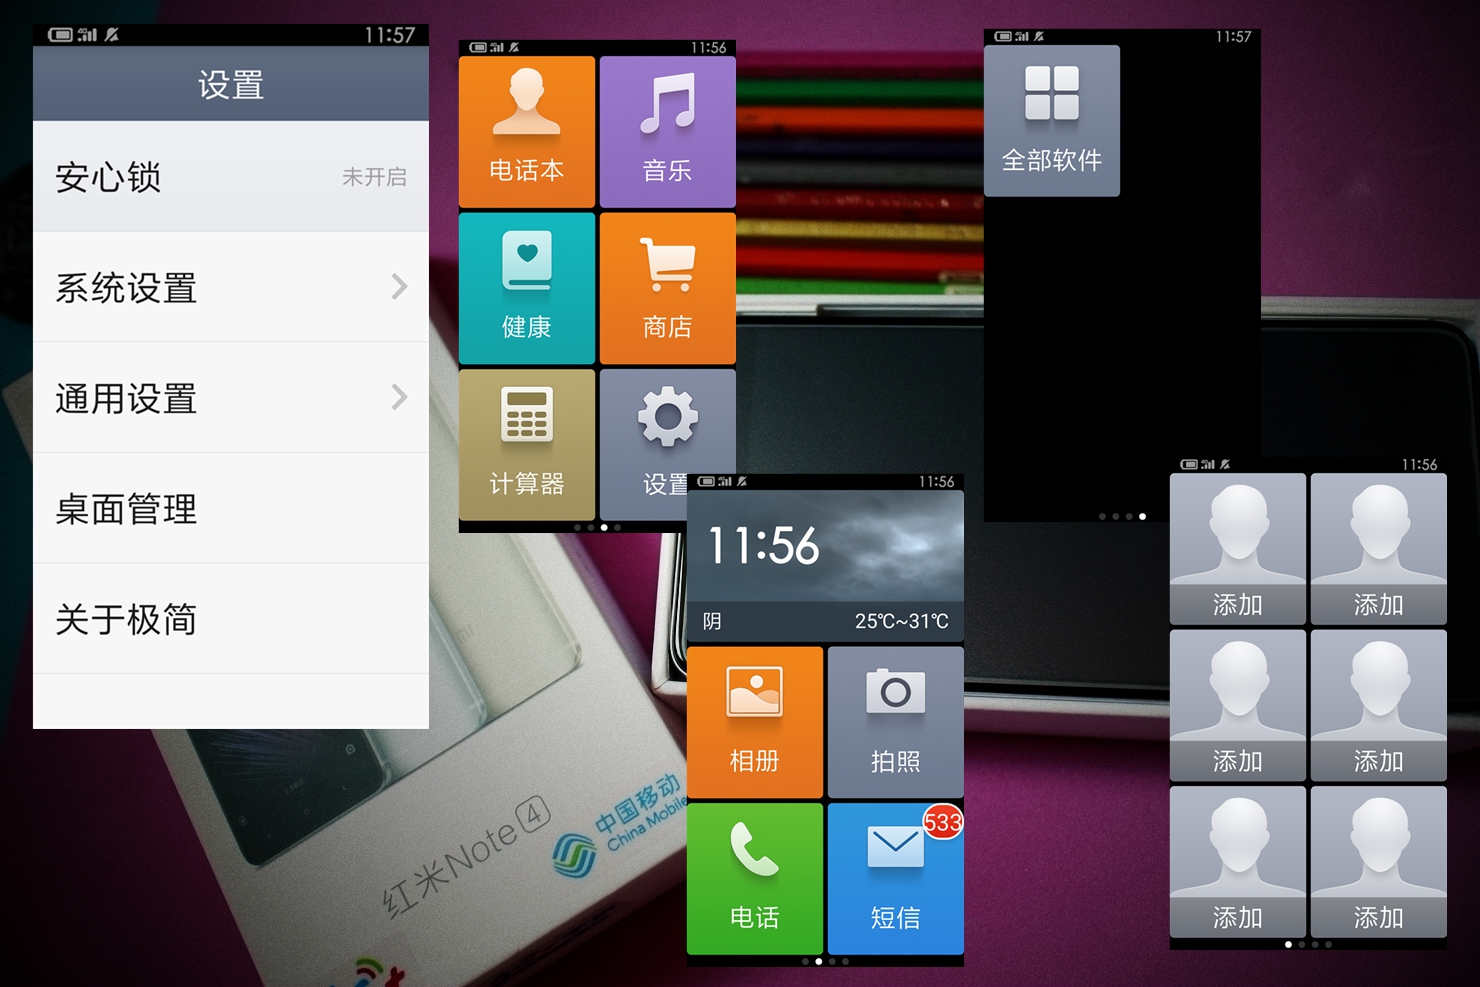Open the green 电话 phone tile
Viewport: 1480px width, 987px height.
coord(754,878)
